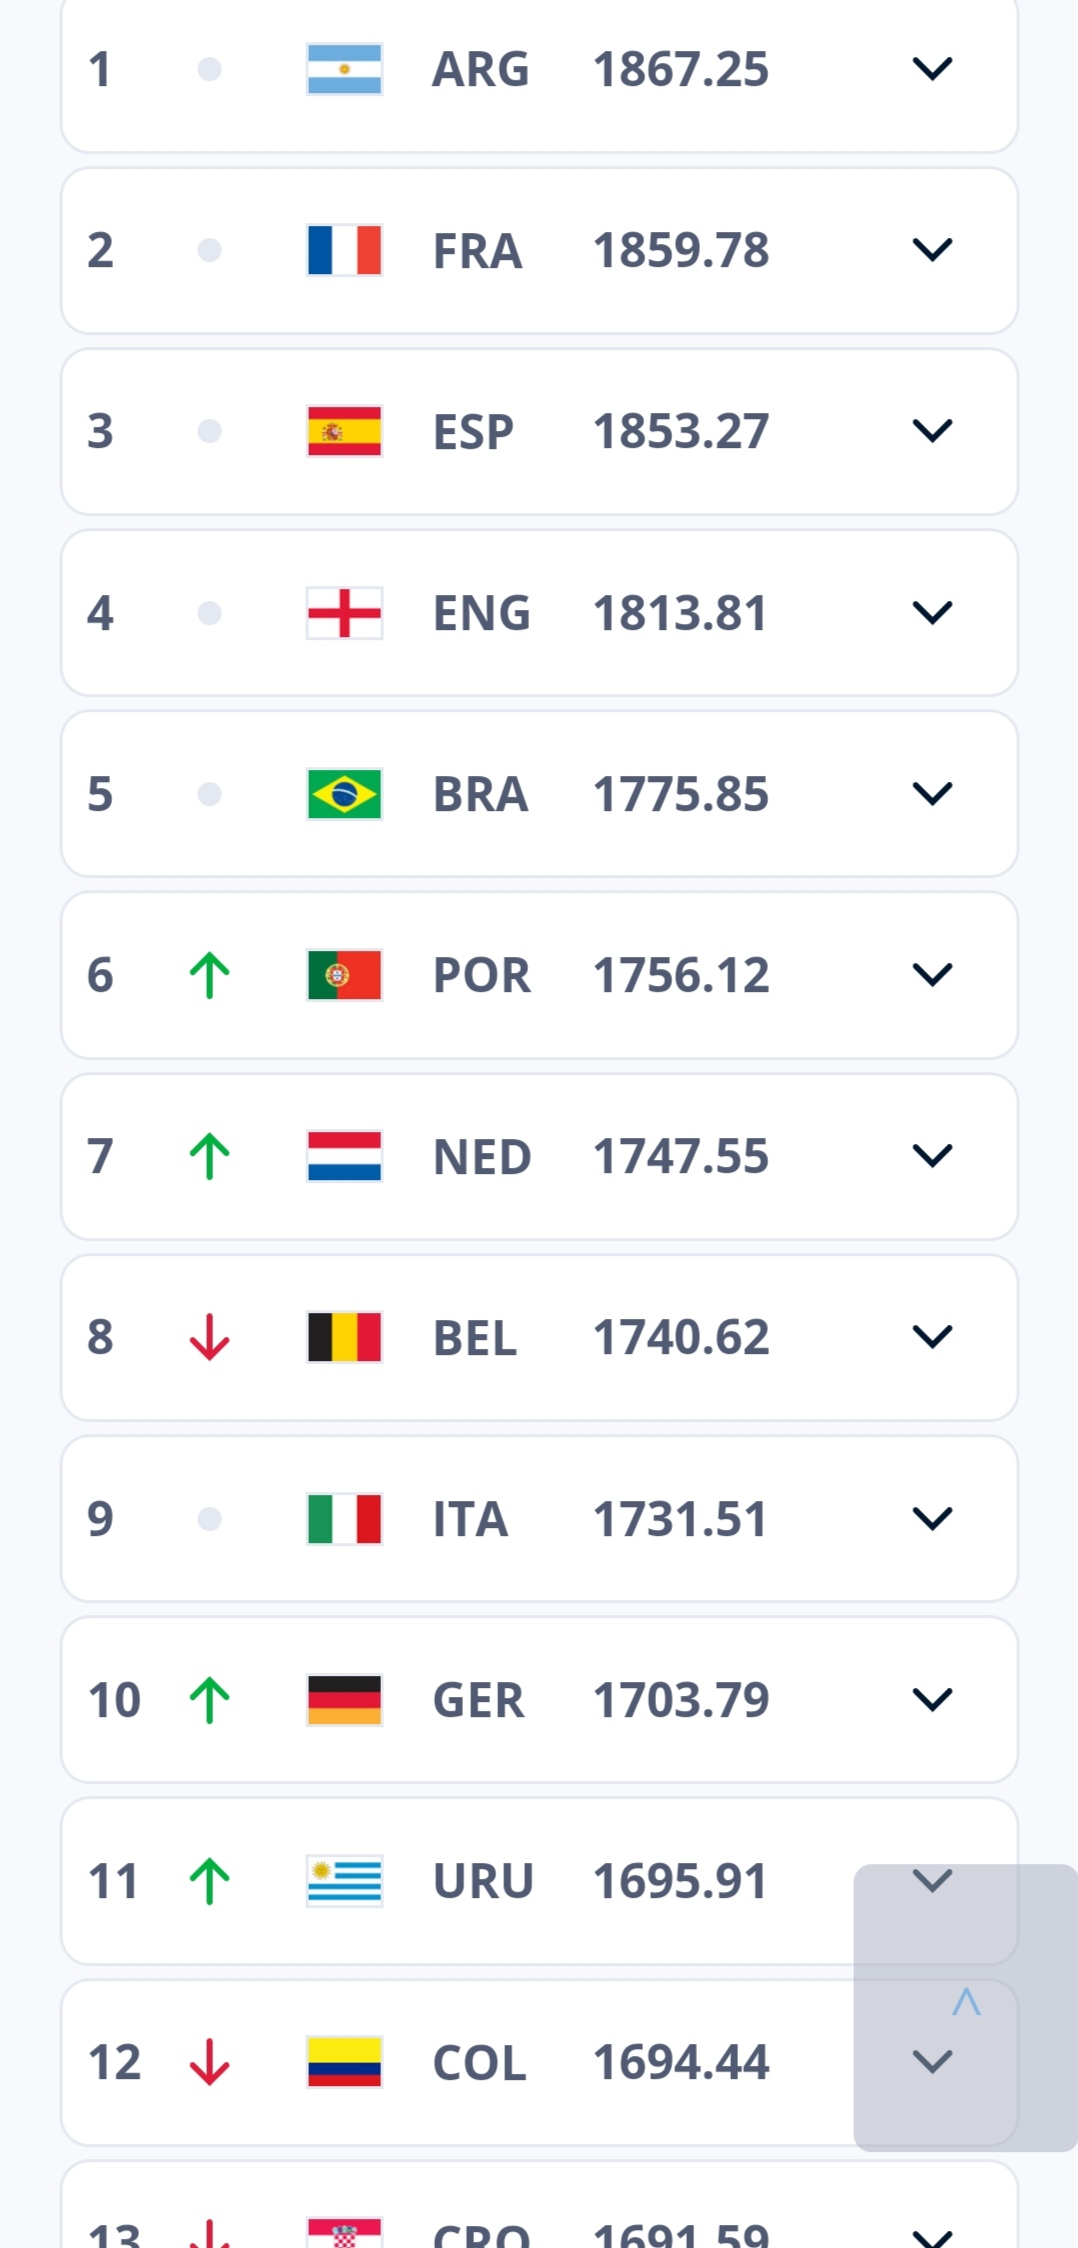Click Belgium's red down-arrow rank indicator
1078x2248 pixels.
(x=209, y=1337)
